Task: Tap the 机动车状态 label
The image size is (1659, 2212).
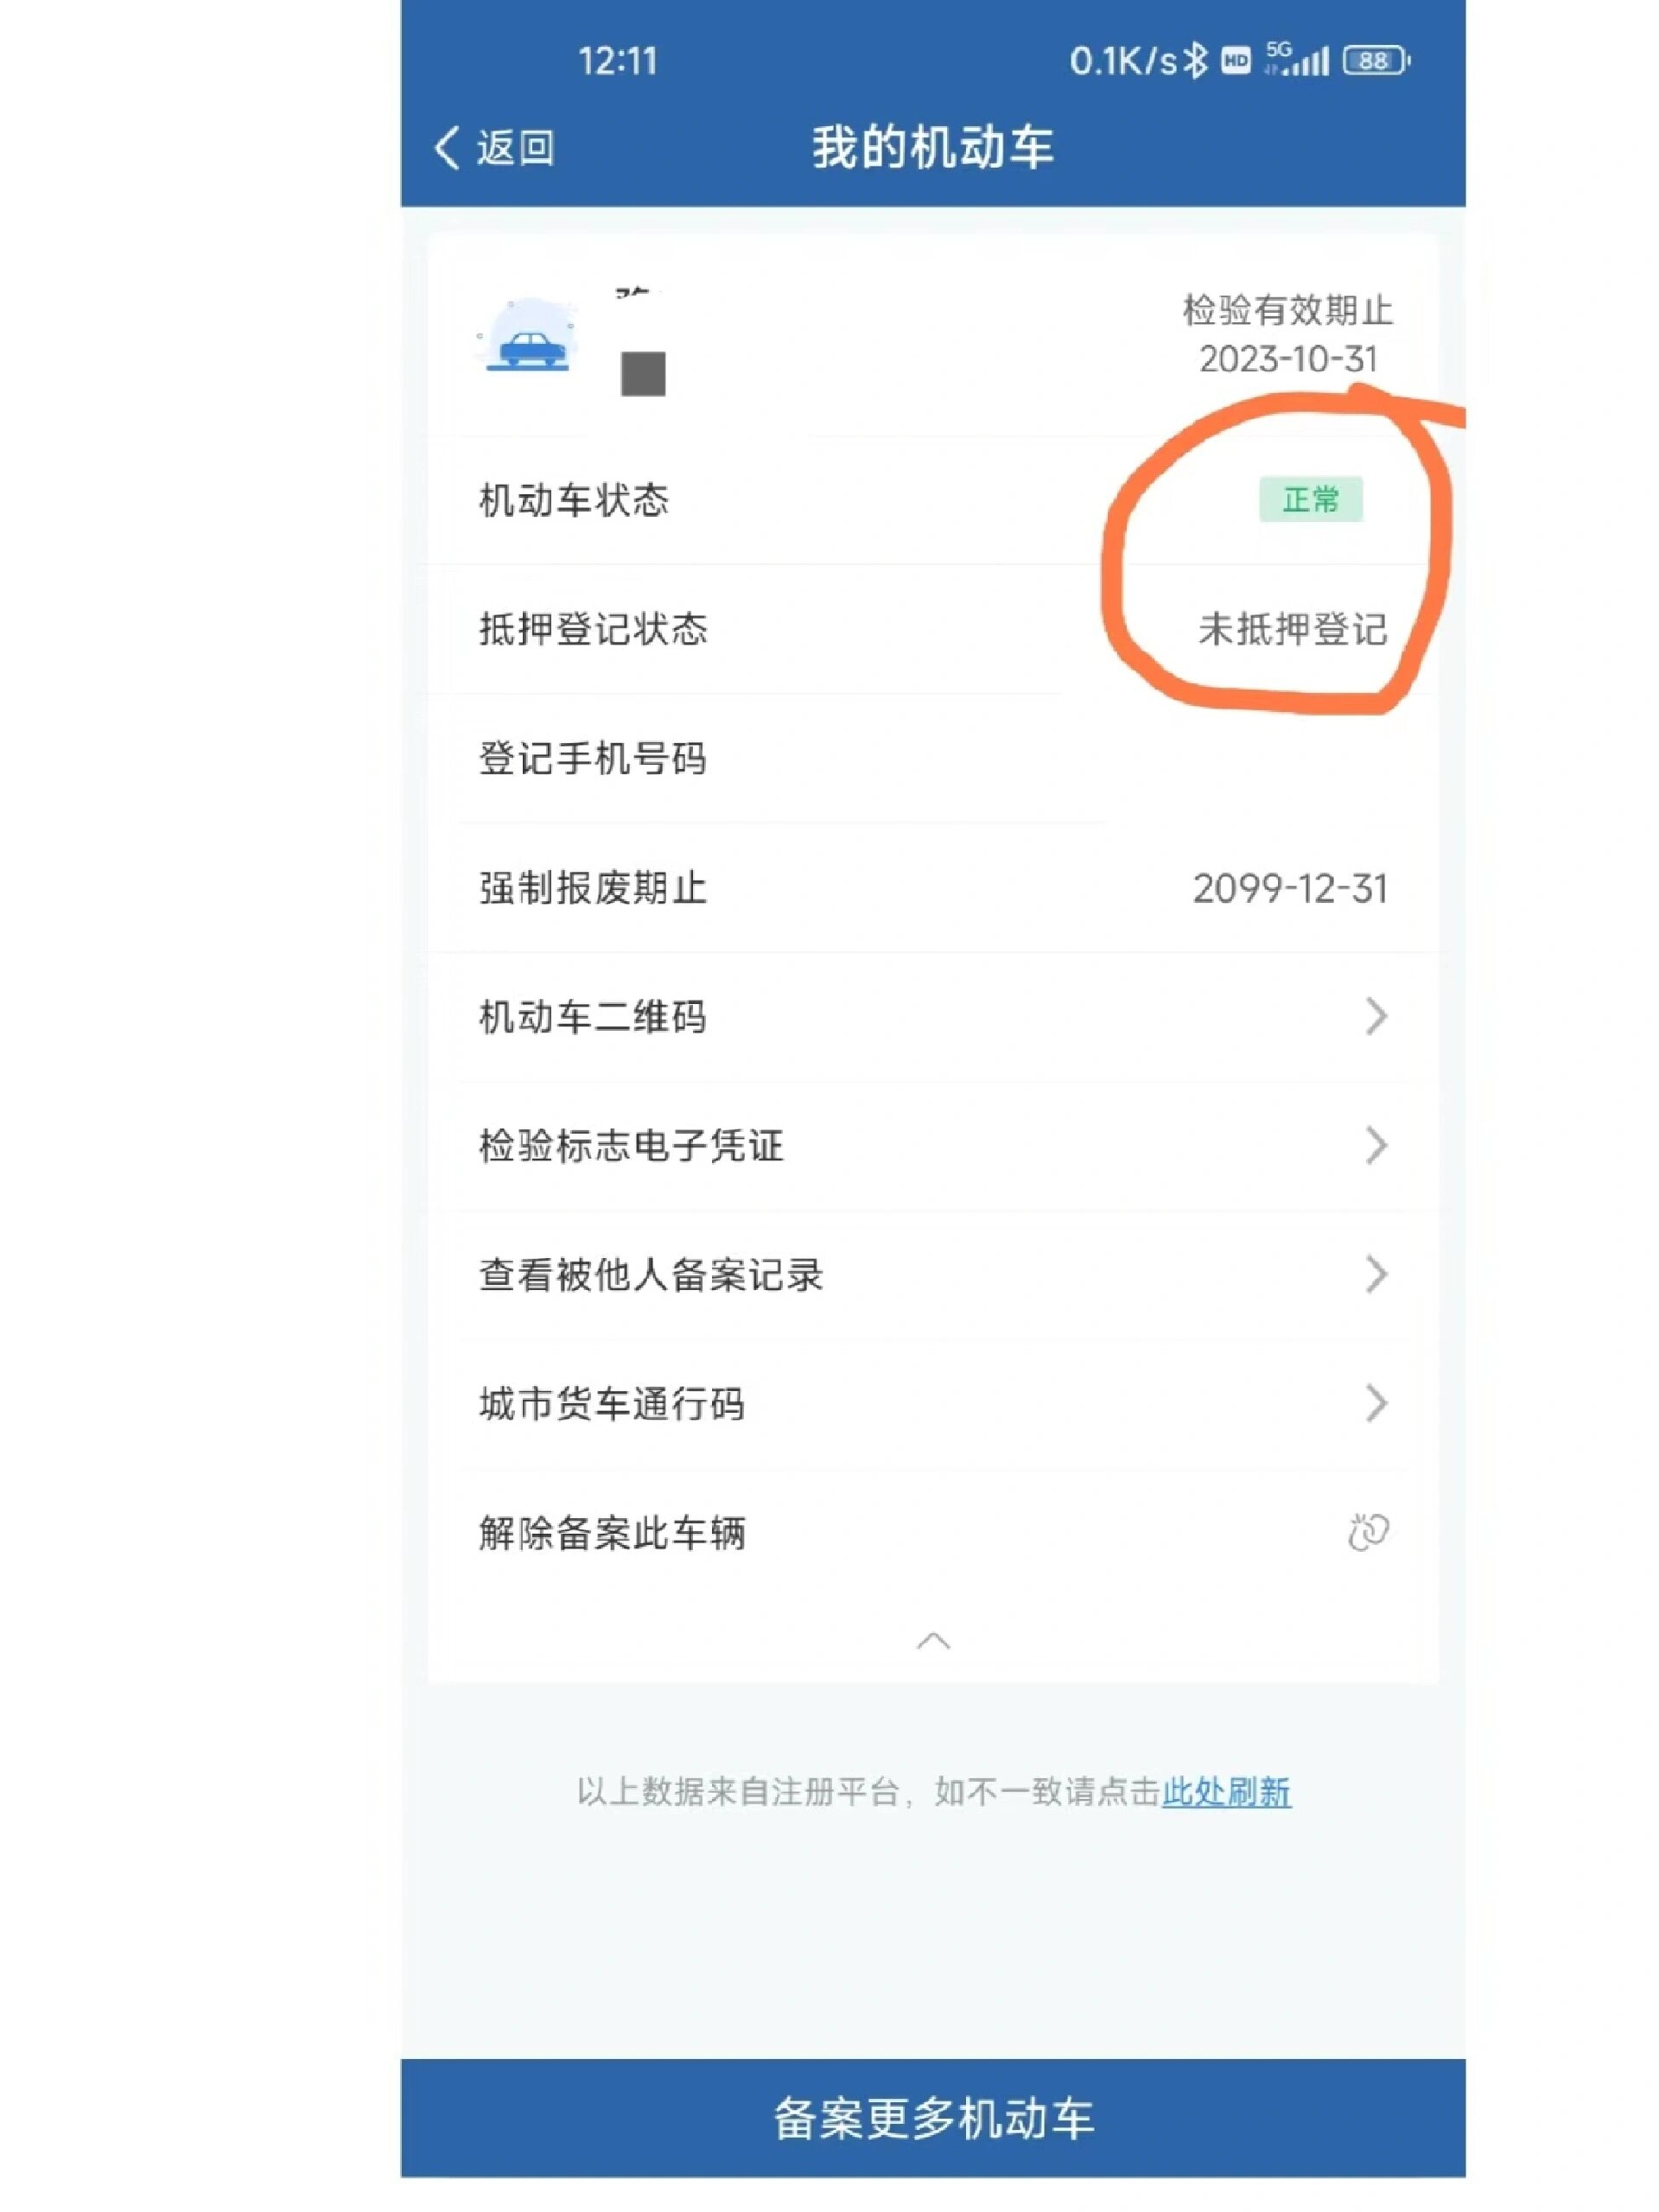Action: (574, 500)
